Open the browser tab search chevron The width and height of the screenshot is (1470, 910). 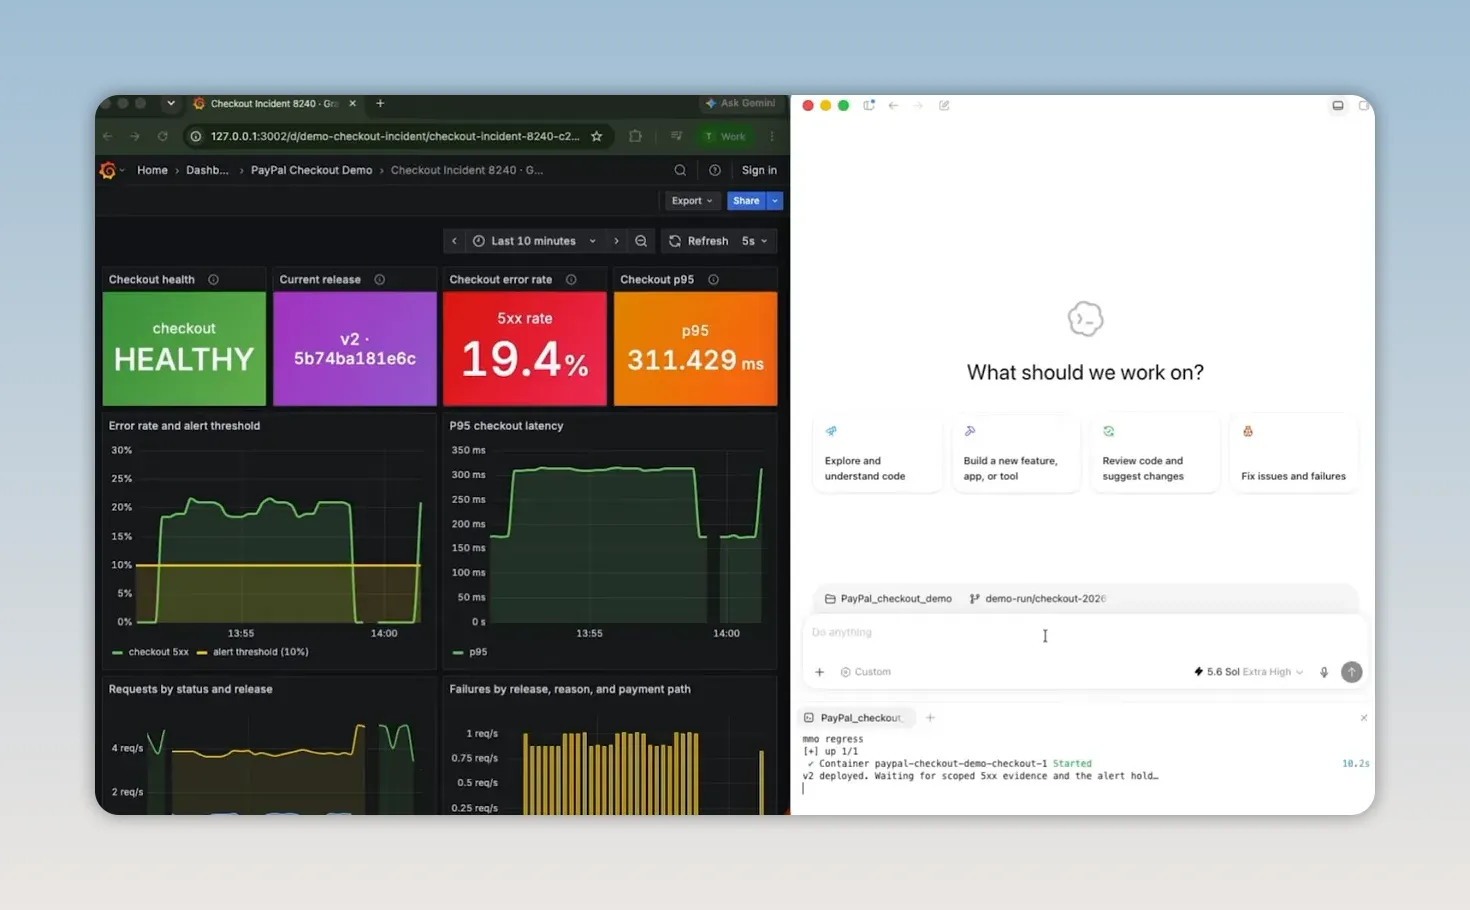click(171, 103)
